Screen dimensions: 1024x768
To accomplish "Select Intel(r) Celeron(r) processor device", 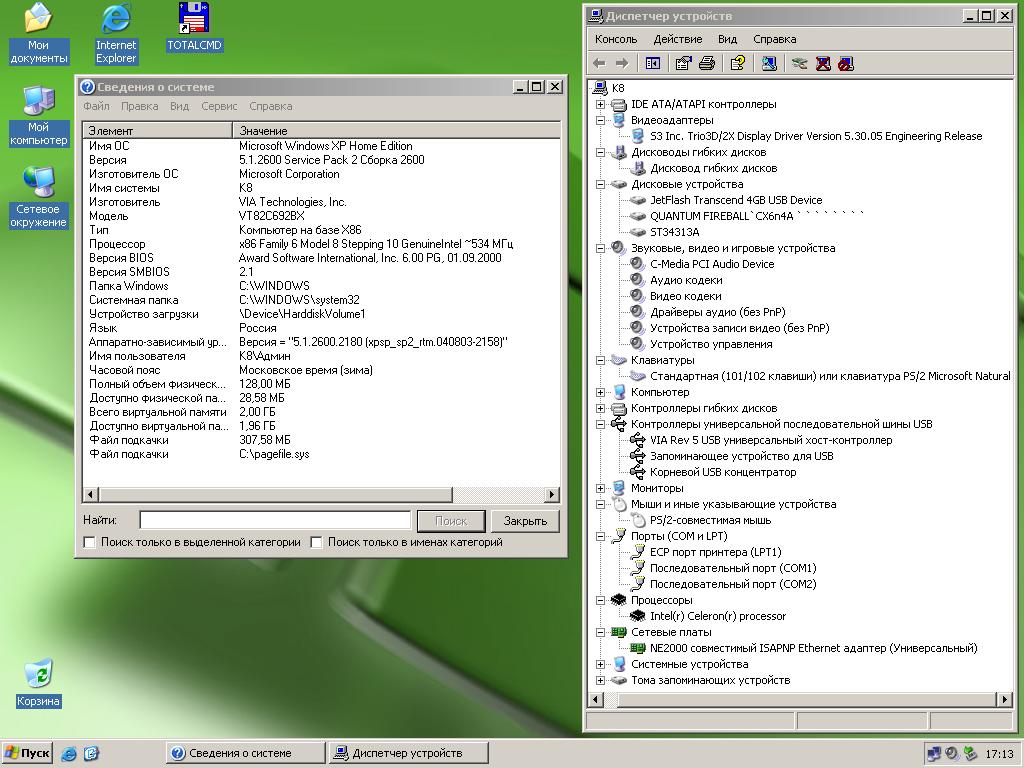I will click(717, 616).
